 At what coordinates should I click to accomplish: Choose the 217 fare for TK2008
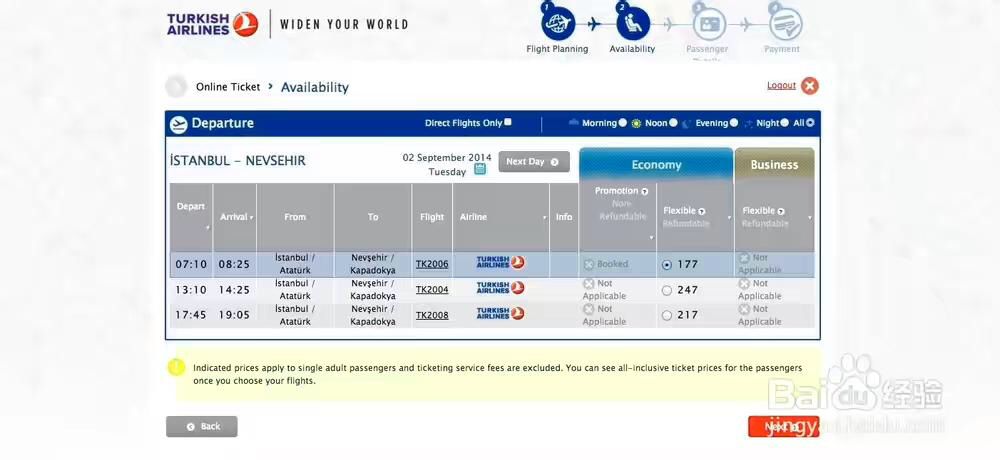point(667,315)
